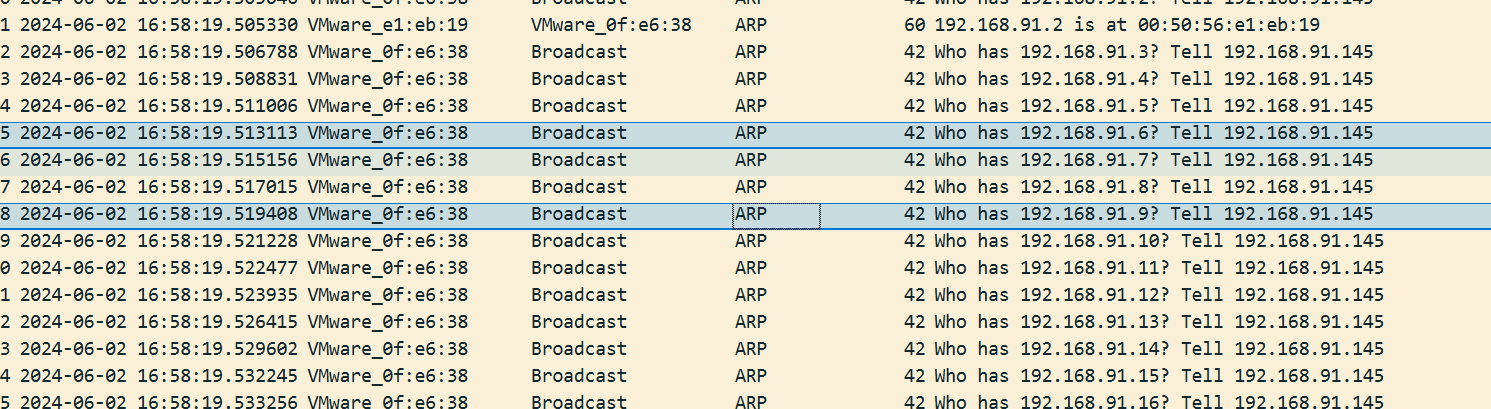Click source VMware_0f:e6:38 in the 192.168.91.8 row
The image size is (1491, 409).
[x=388, y=187]
